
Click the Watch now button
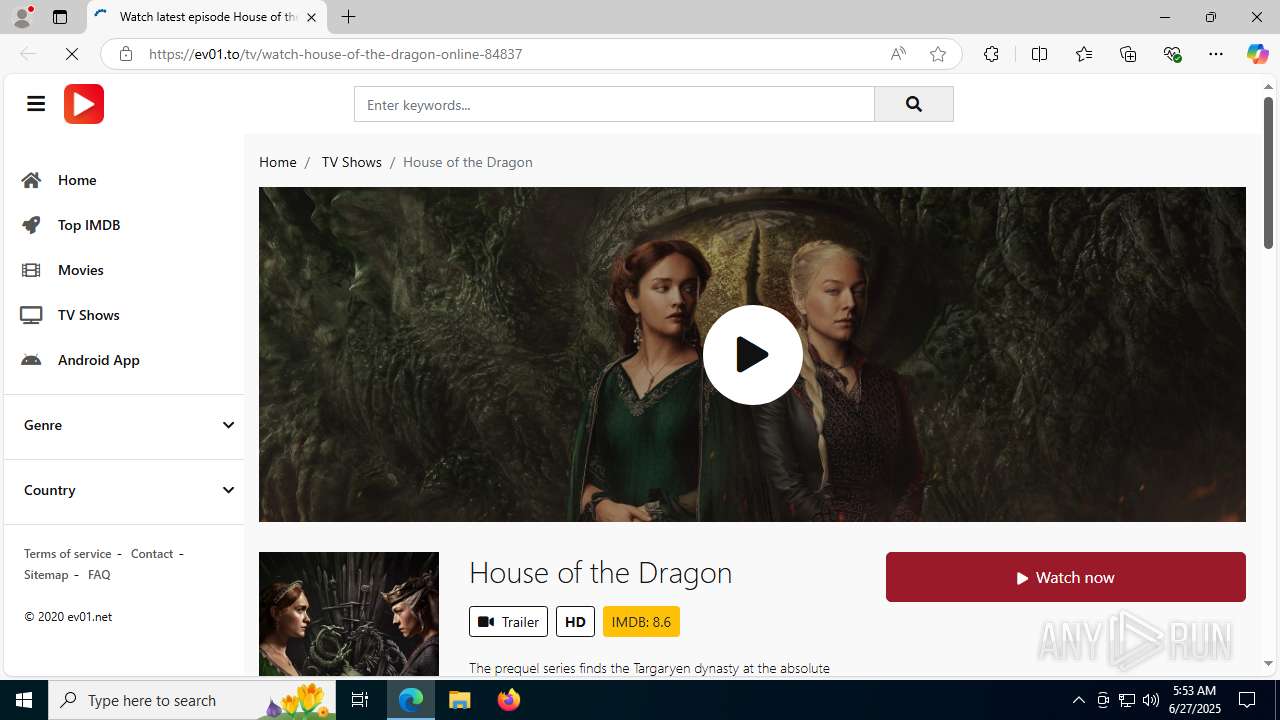tap(1065, 577)
